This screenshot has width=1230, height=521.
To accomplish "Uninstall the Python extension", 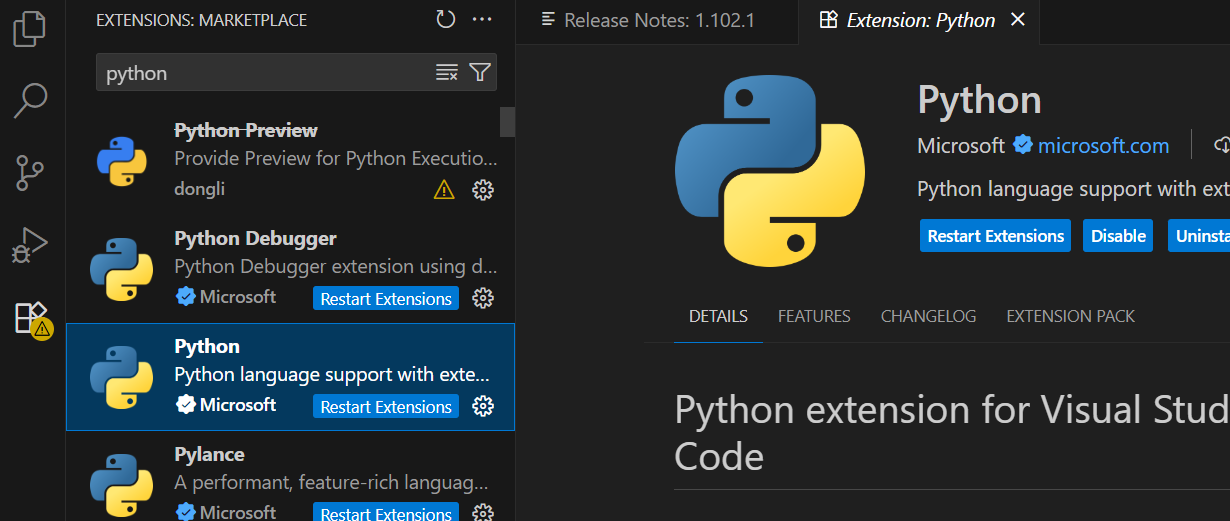I will 1199,236.
